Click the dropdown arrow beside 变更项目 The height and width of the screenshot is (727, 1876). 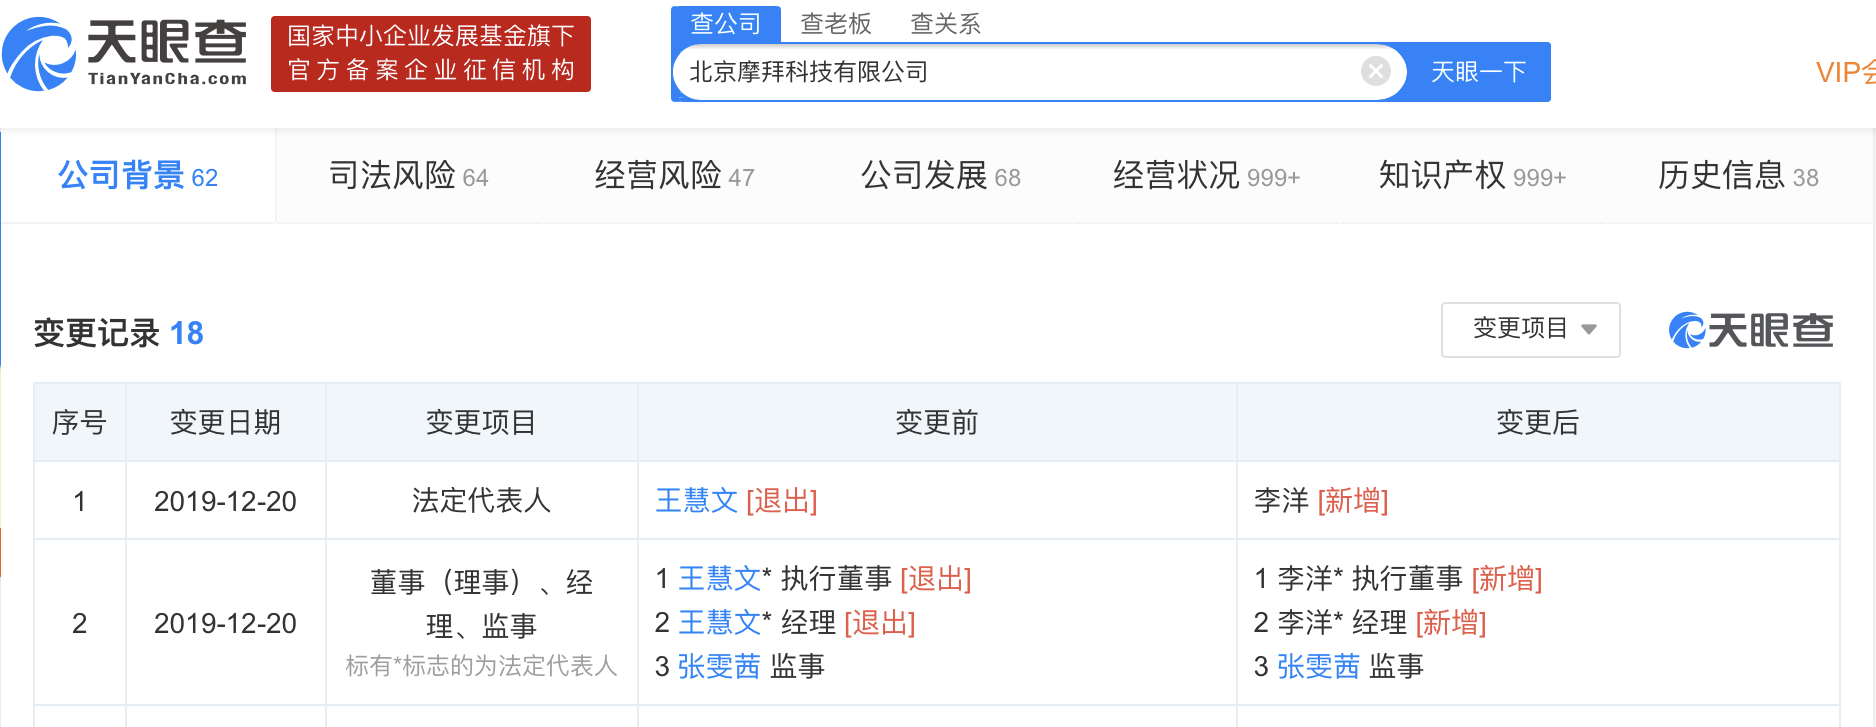1589,329
